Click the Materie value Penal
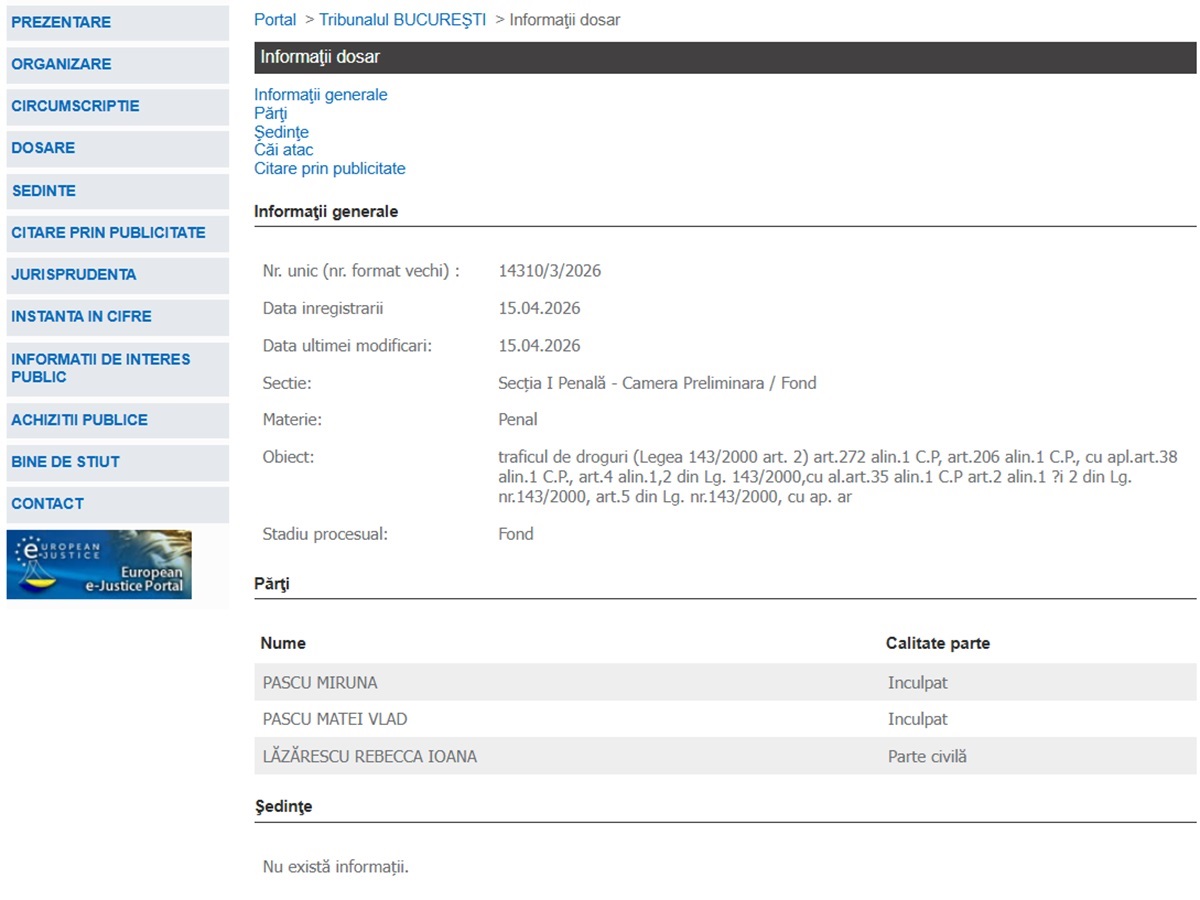 pyautogui.click(x=518, y=420)
